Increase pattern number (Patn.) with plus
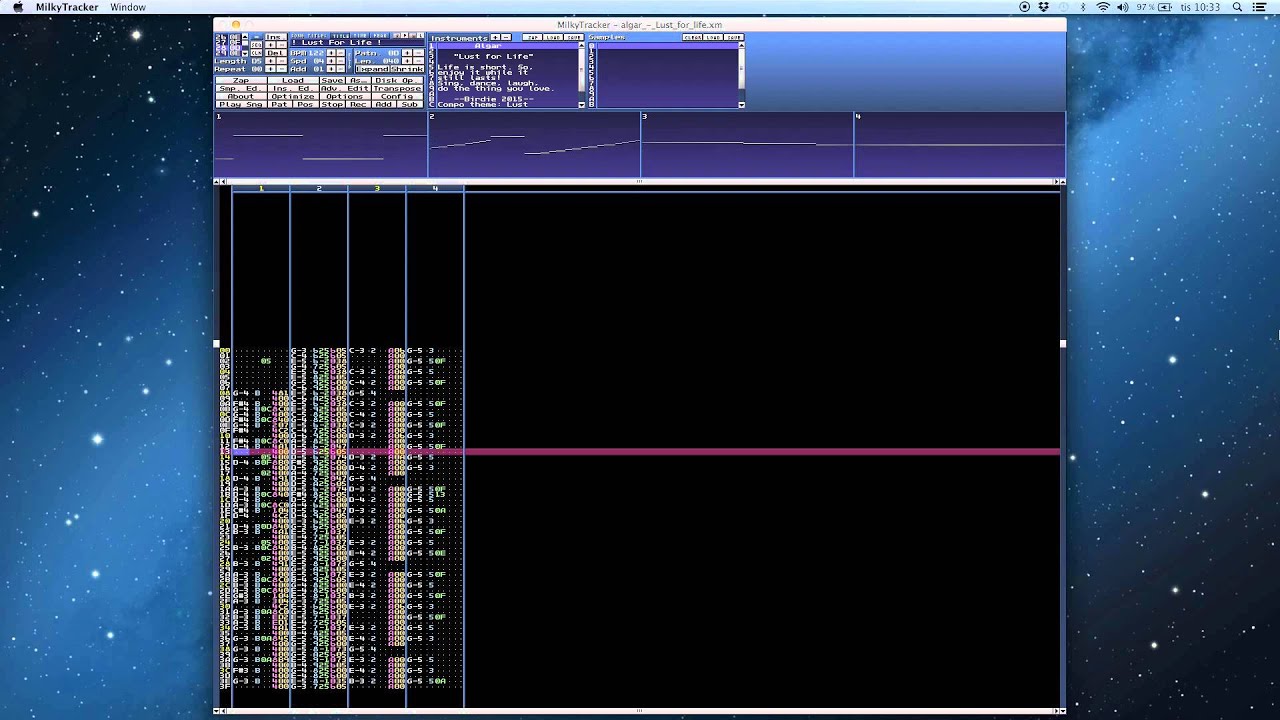 pos(407,53)
